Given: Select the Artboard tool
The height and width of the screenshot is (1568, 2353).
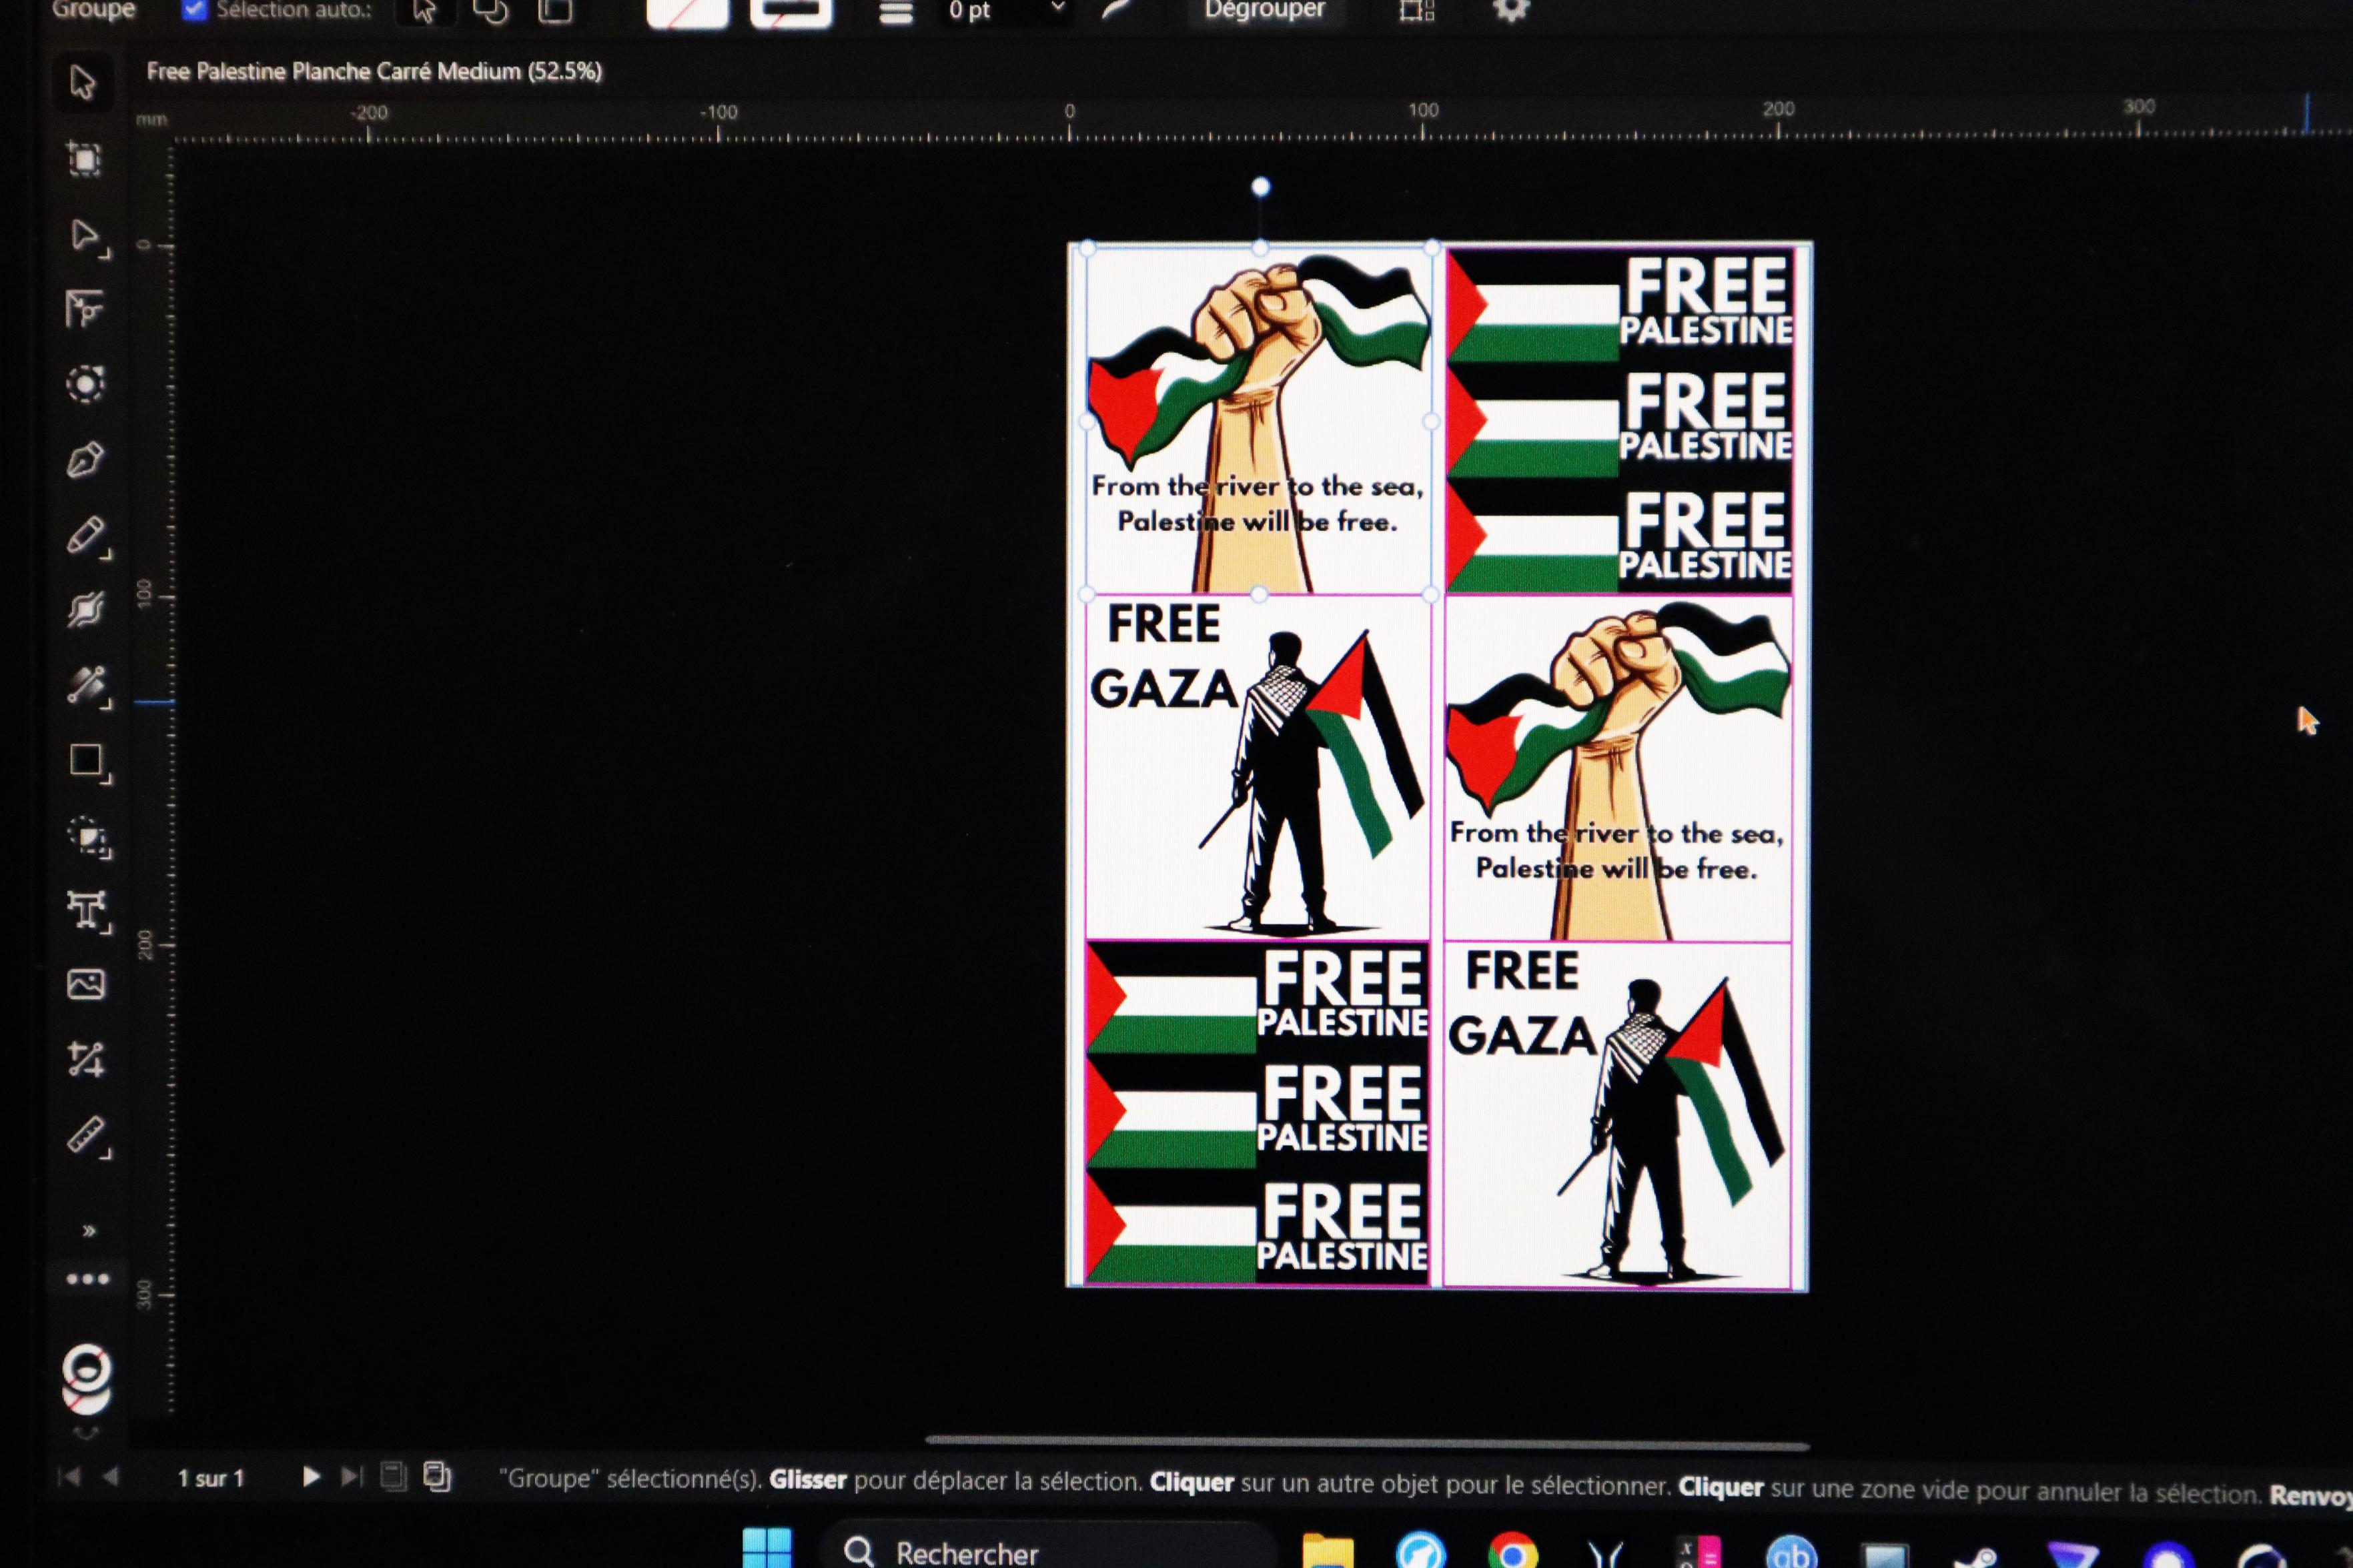Looking at the screenshot, I should (84, 160).
